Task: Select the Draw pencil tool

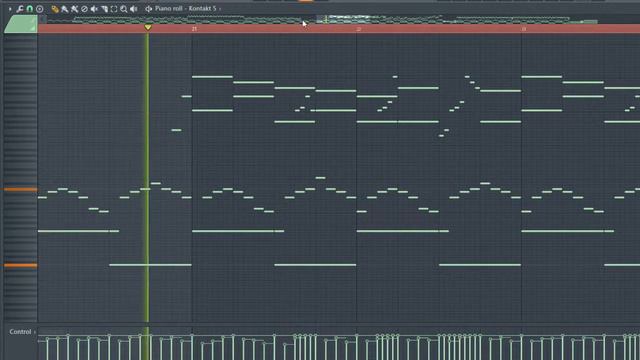Action: pos(55,9)
